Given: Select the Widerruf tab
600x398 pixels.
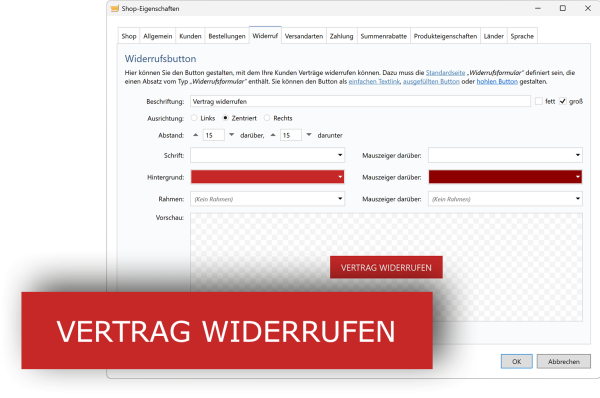Looking at the screenshot, I should click(265, 35).
